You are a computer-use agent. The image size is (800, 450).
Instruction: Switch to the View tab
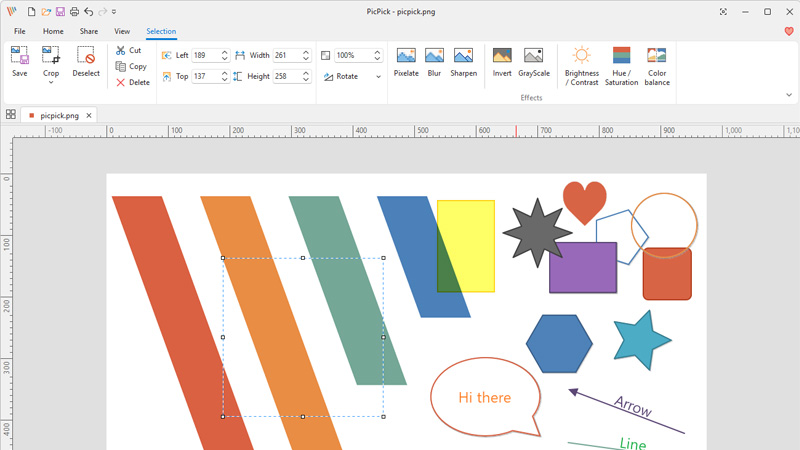click(x=122, y=31)
